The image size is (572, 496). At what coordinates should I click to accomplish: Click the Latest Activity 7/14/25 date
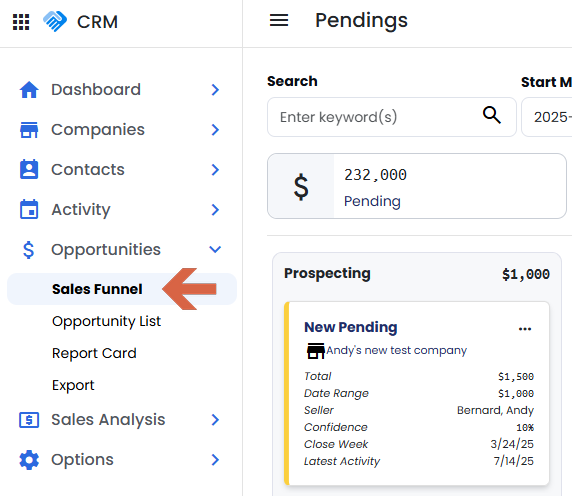pyautogui.click(x=514, y=461)
